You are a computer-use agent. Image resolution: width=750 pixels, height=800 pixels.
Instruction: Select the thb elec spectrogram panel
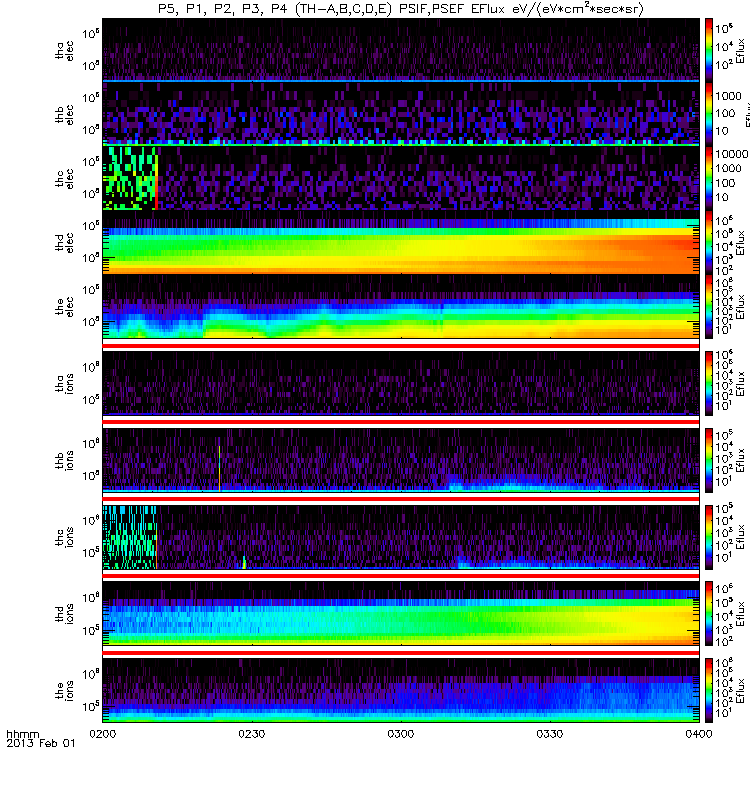[x=401, y=113]
